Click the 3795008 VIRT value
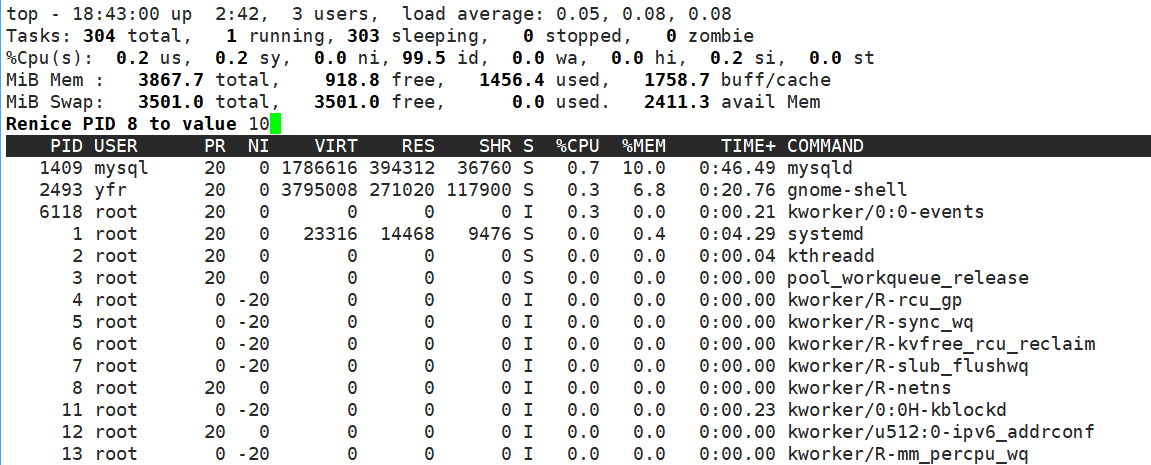1151x465 pixels. [x=319, y=190]
